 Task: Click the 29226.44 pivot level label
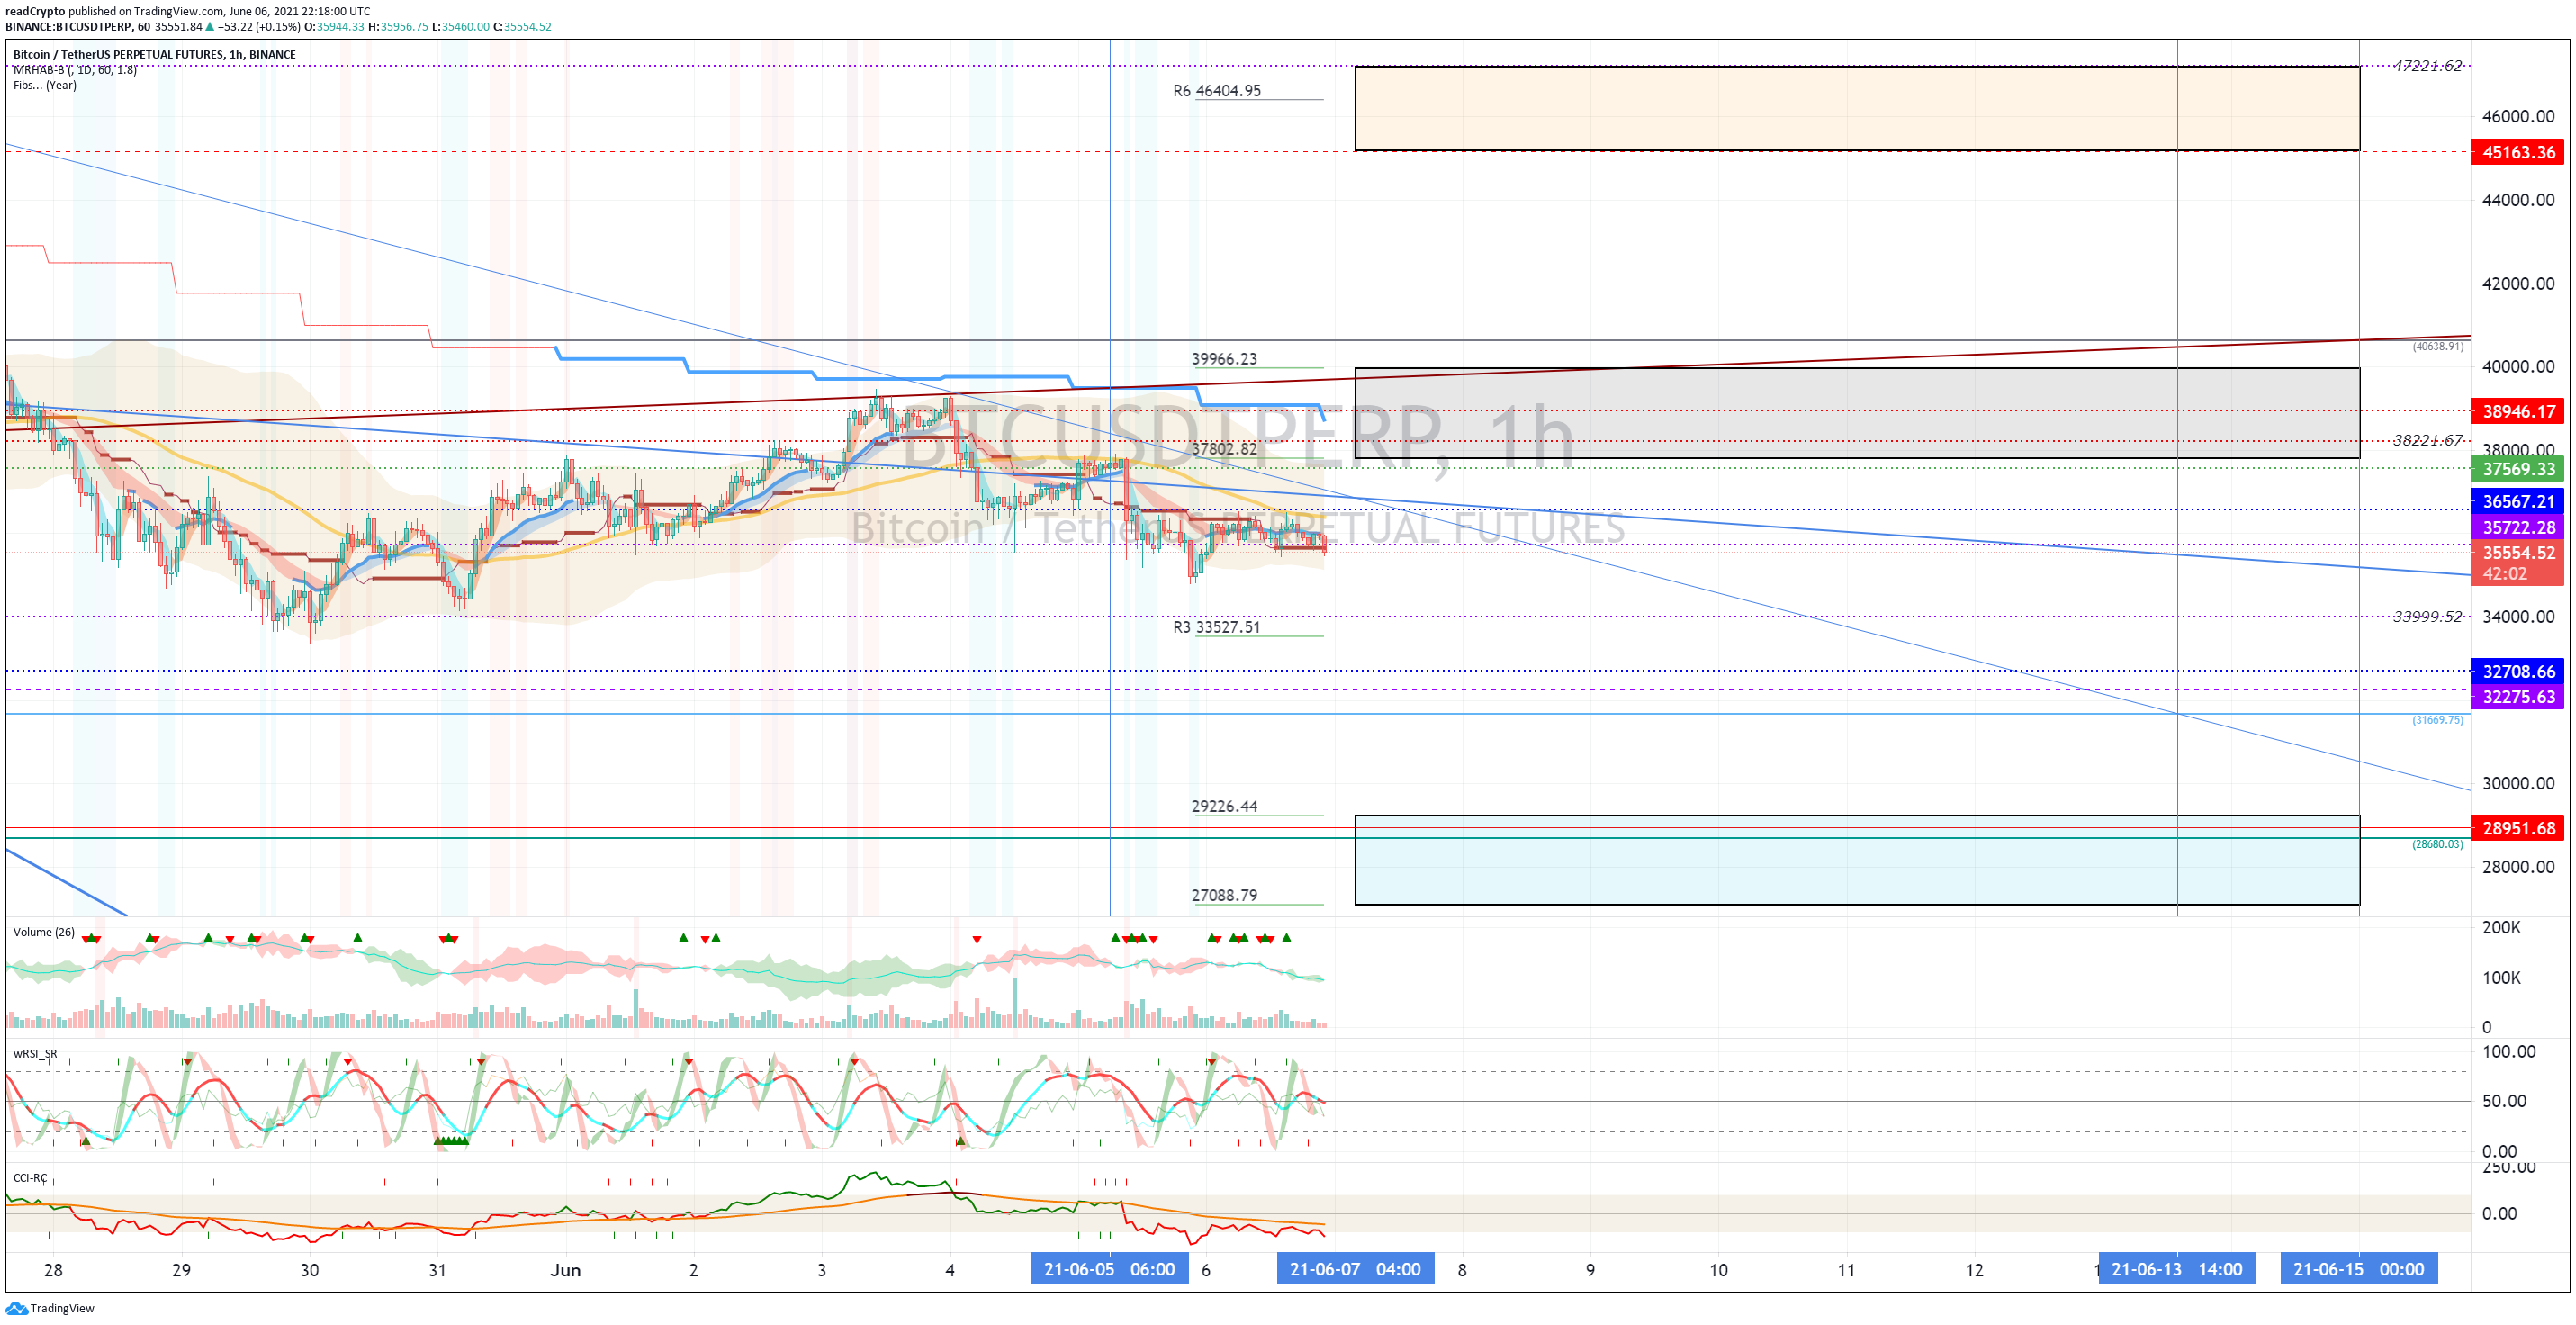pyautogui.click(x=1224, y=806)
